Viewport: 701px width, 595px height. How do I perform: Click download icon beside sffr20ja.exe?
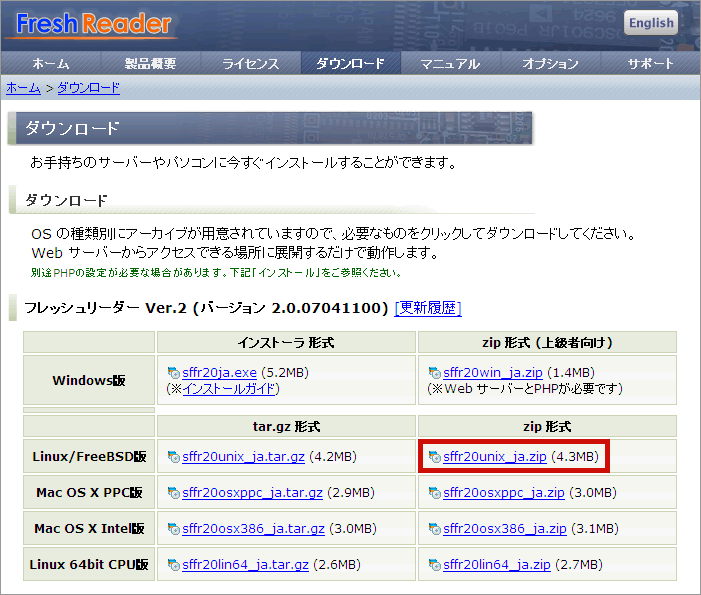173,373
